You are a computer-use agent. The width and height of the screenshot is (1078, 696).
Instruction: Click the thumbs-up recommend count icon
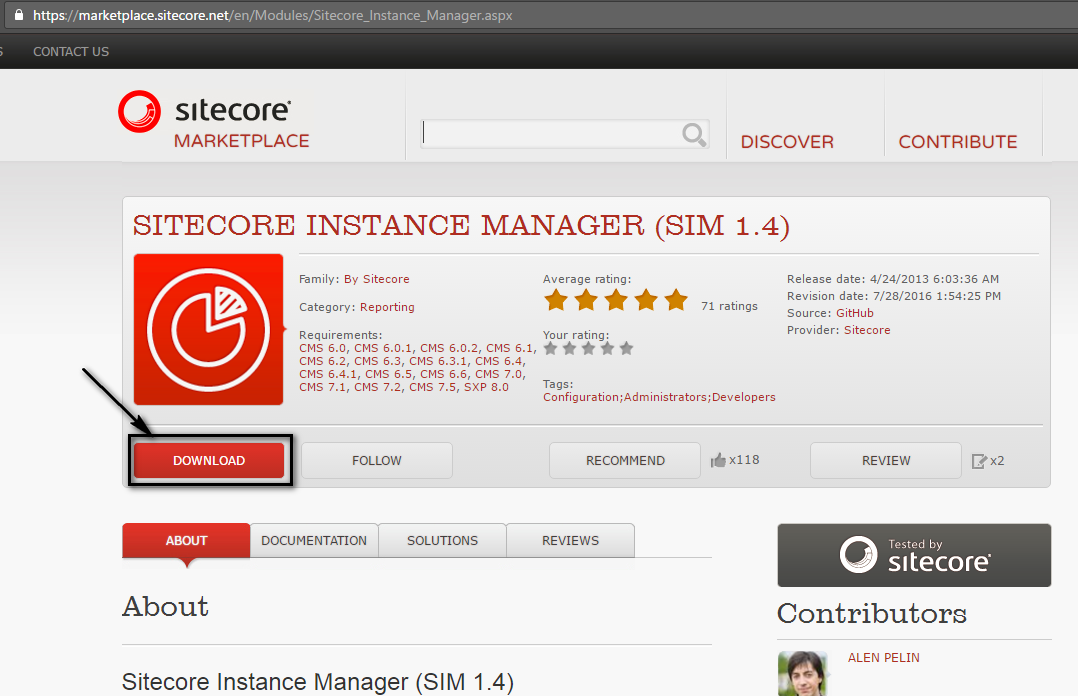718,460
